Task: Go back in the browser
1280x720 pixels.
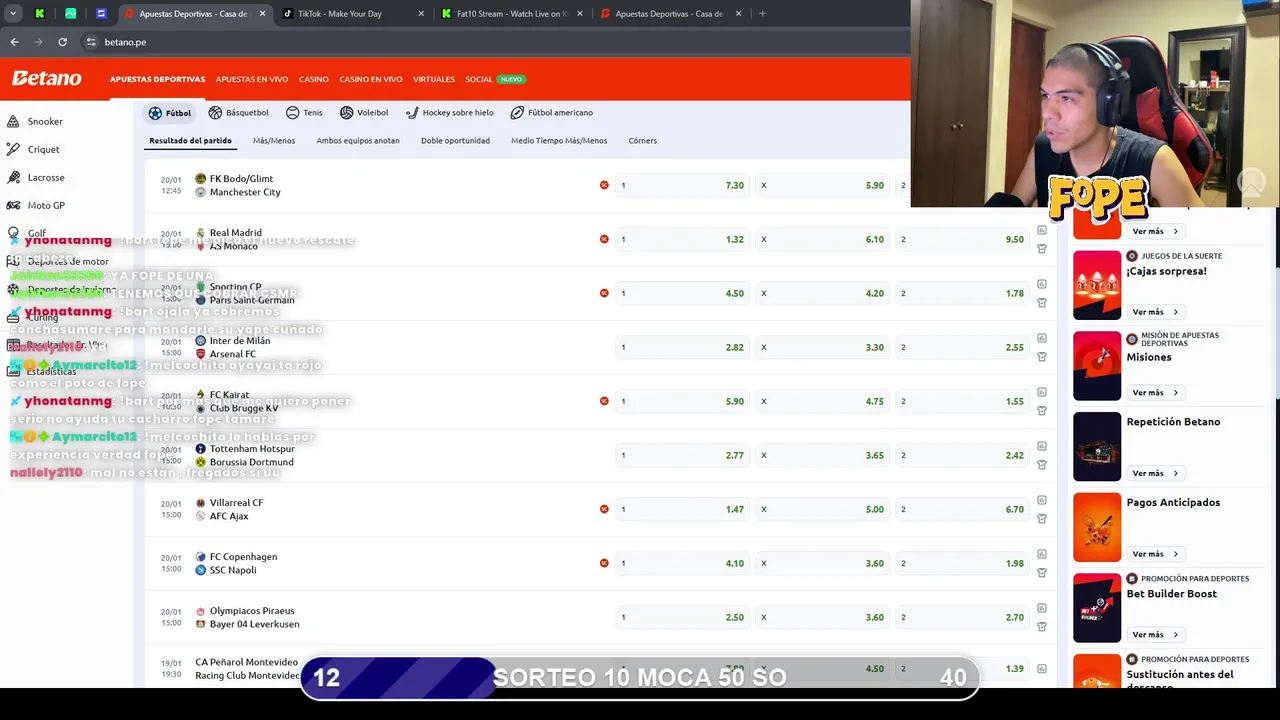Action: pos(14,42)
